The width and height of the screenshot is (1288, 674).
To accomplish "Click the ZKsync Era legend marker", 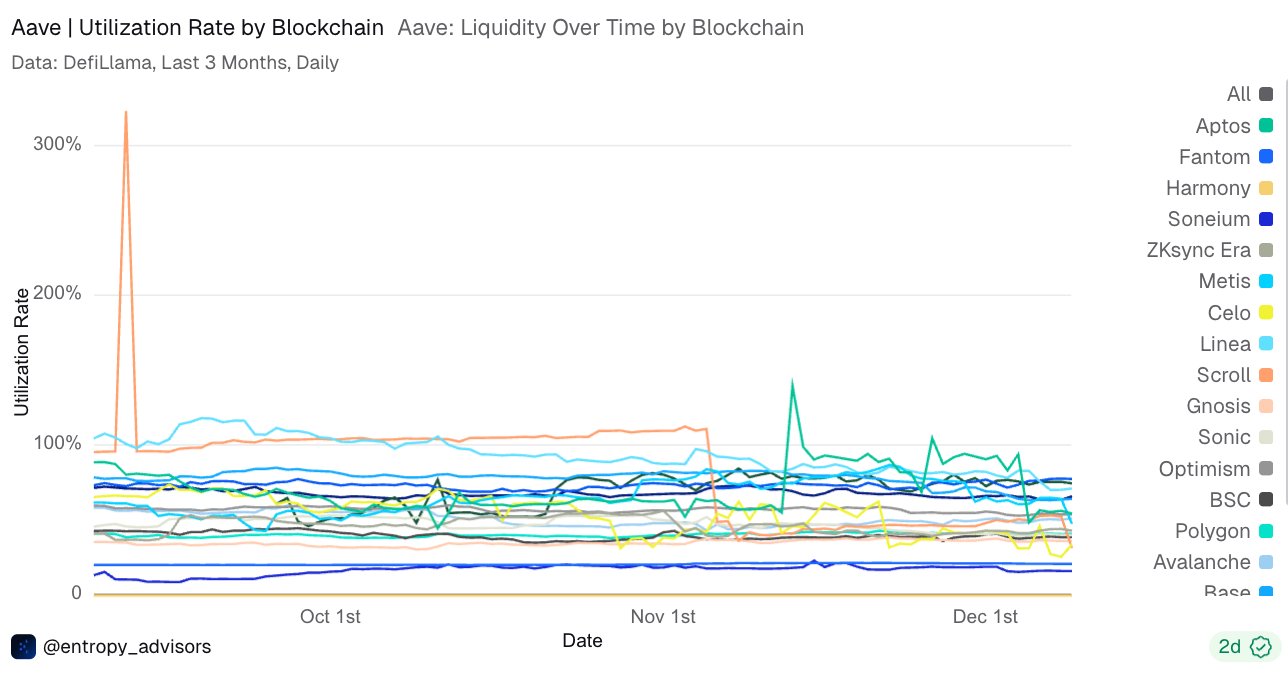I will click(1266, 251).
